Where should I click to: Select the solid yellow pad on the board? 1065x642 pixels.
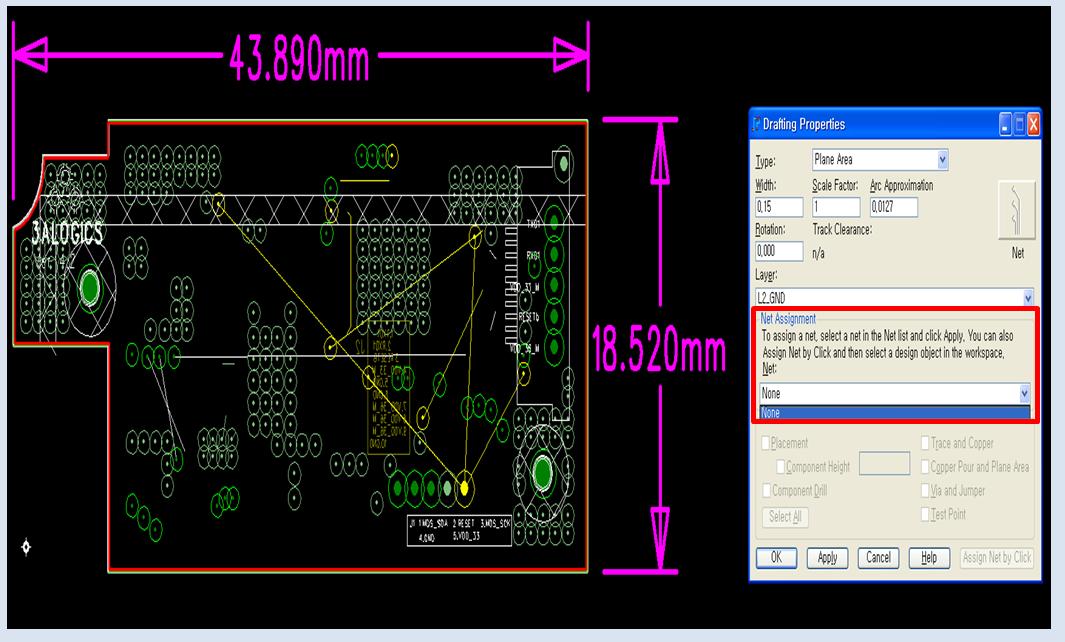[x=463, y=488]
